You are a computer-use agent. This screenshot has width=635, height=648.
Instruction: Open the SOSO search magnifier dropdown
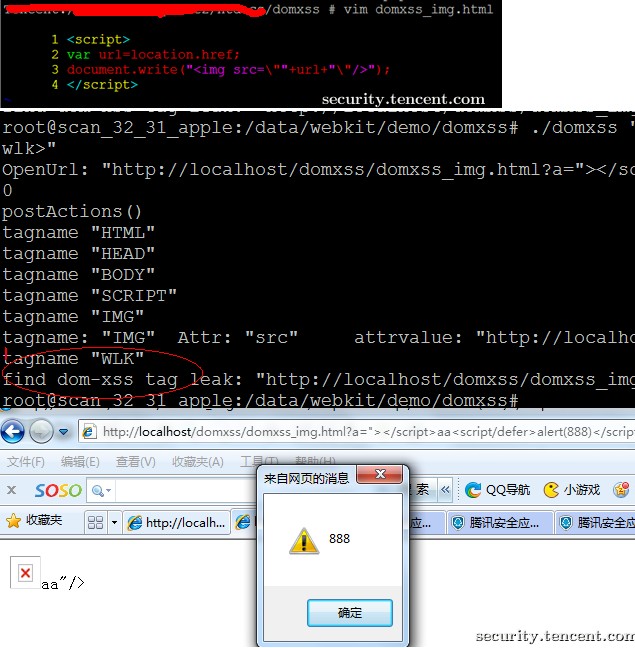103,490
